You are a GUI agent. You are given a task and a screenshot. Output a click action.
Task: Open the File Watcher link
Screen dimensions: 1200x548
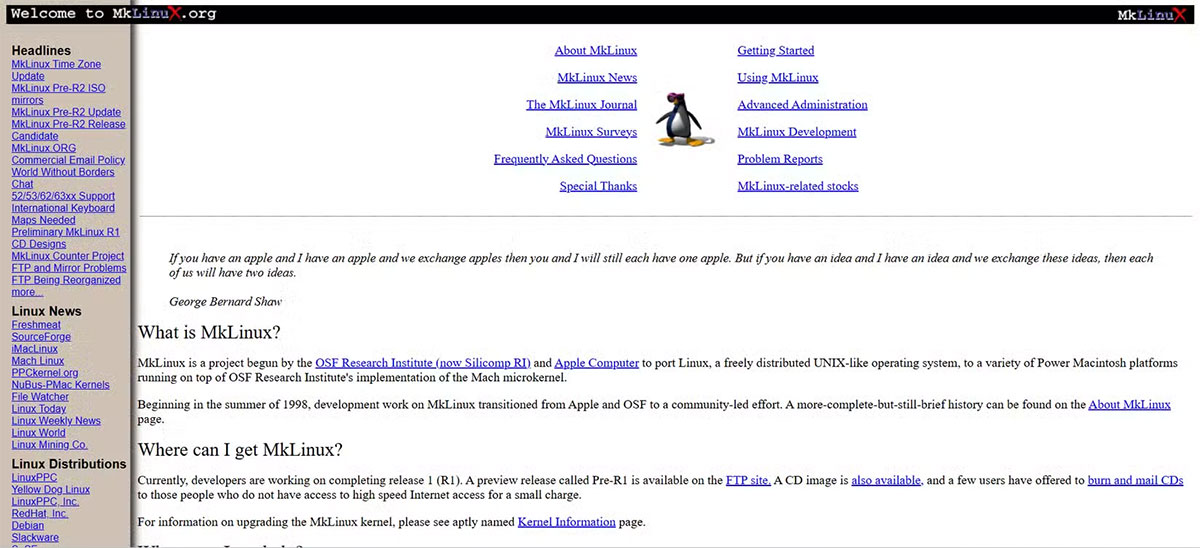click(40, 397)
